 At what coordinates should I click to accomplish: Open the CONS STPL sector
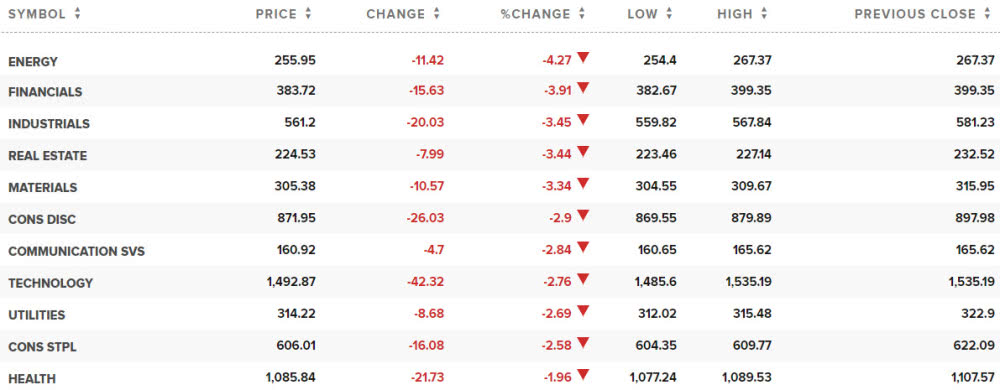pos(42,347)
